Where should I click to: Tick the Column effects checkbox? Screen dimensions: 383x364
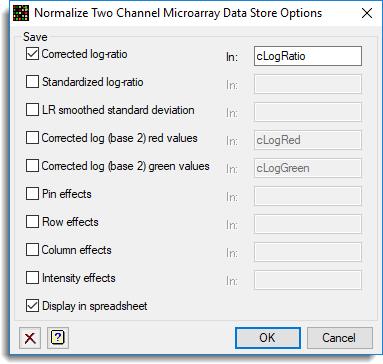pyautogui.click(x=32, y=250)
